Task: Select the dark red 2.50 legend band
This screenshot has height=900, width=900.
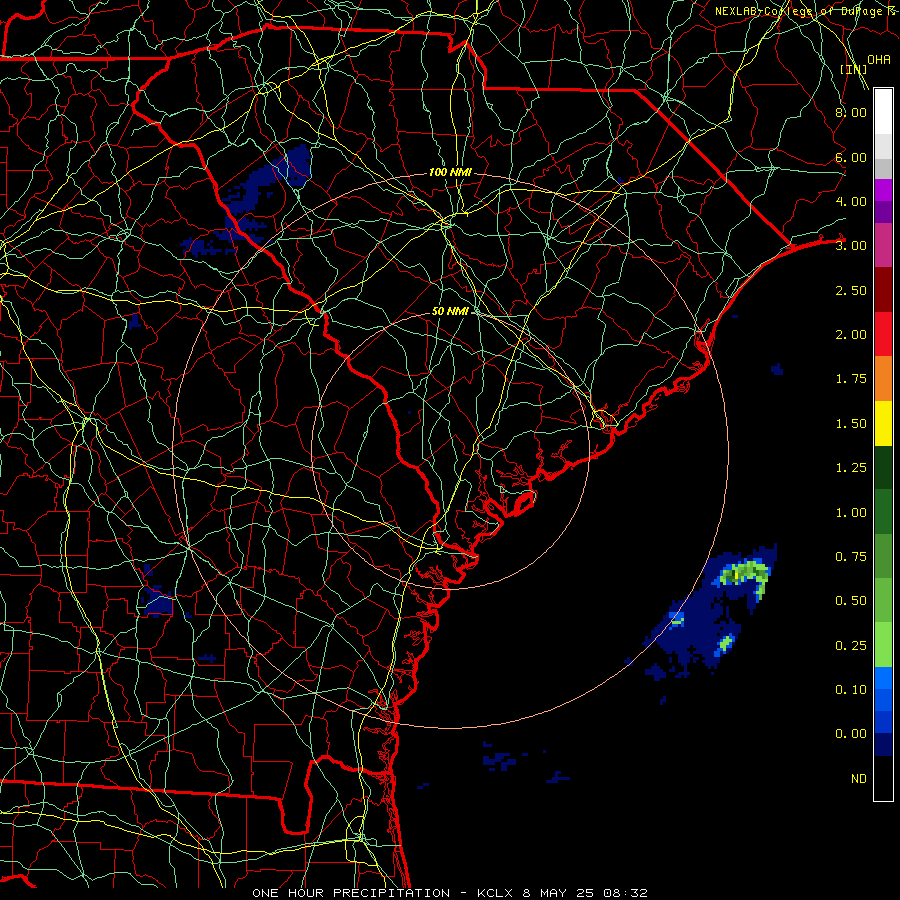Action: point(883,290)
